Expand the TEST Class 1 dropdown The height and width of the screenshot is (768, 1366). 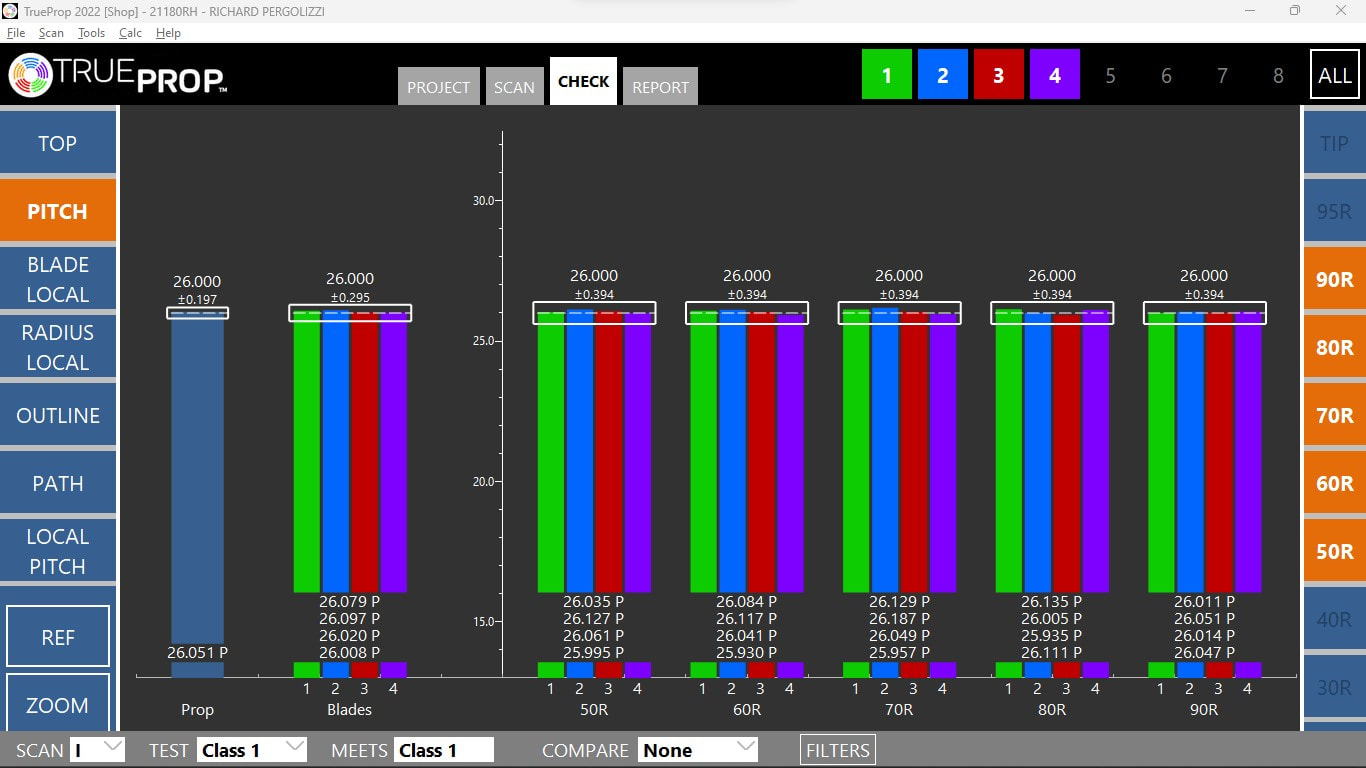pos(251,750)
